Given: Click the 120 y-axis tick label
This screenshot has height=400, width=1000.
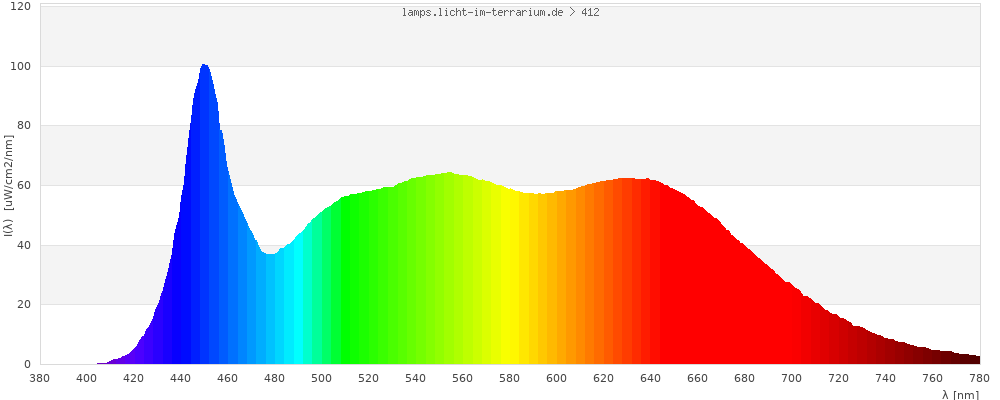Looking at the screenshot, I should [x=21, y=7].
